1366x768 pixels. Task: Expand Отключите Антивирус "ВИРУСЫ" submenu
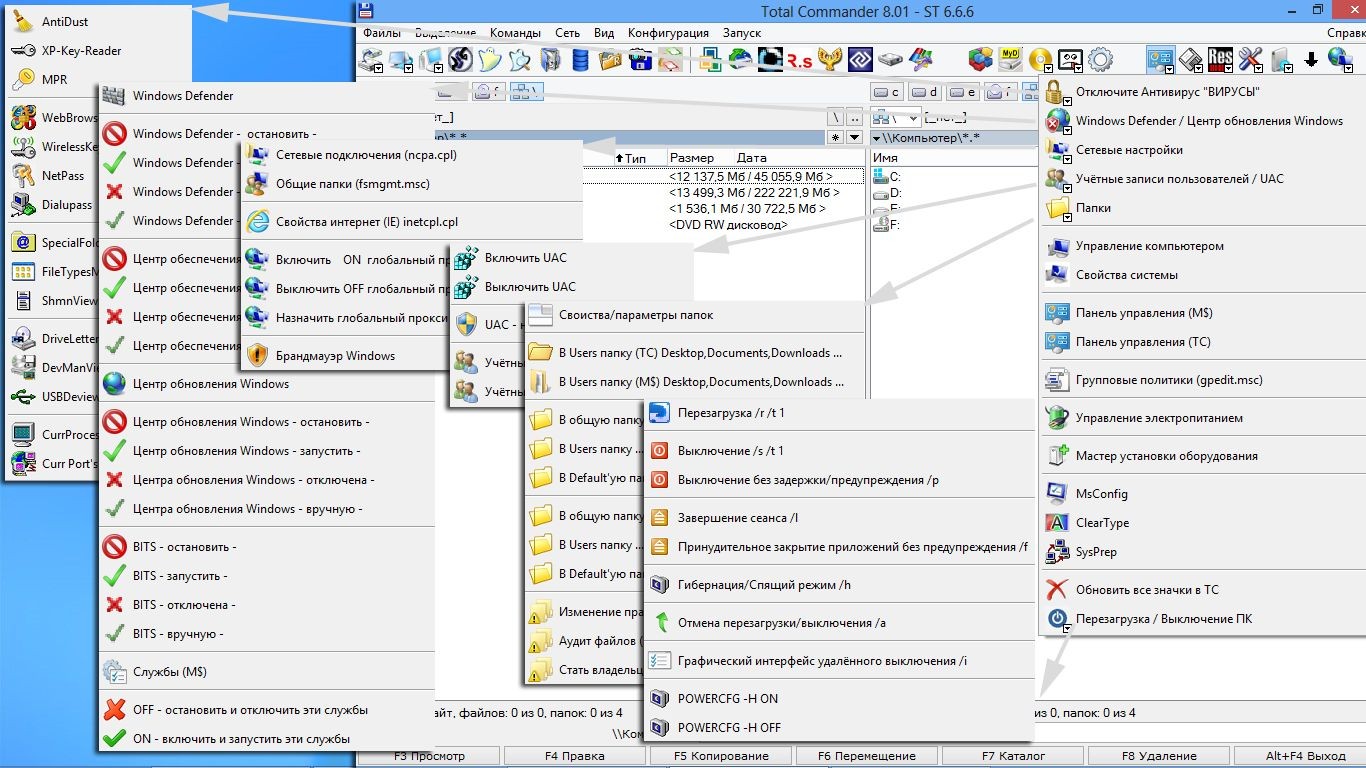[x=1200, y=92]
